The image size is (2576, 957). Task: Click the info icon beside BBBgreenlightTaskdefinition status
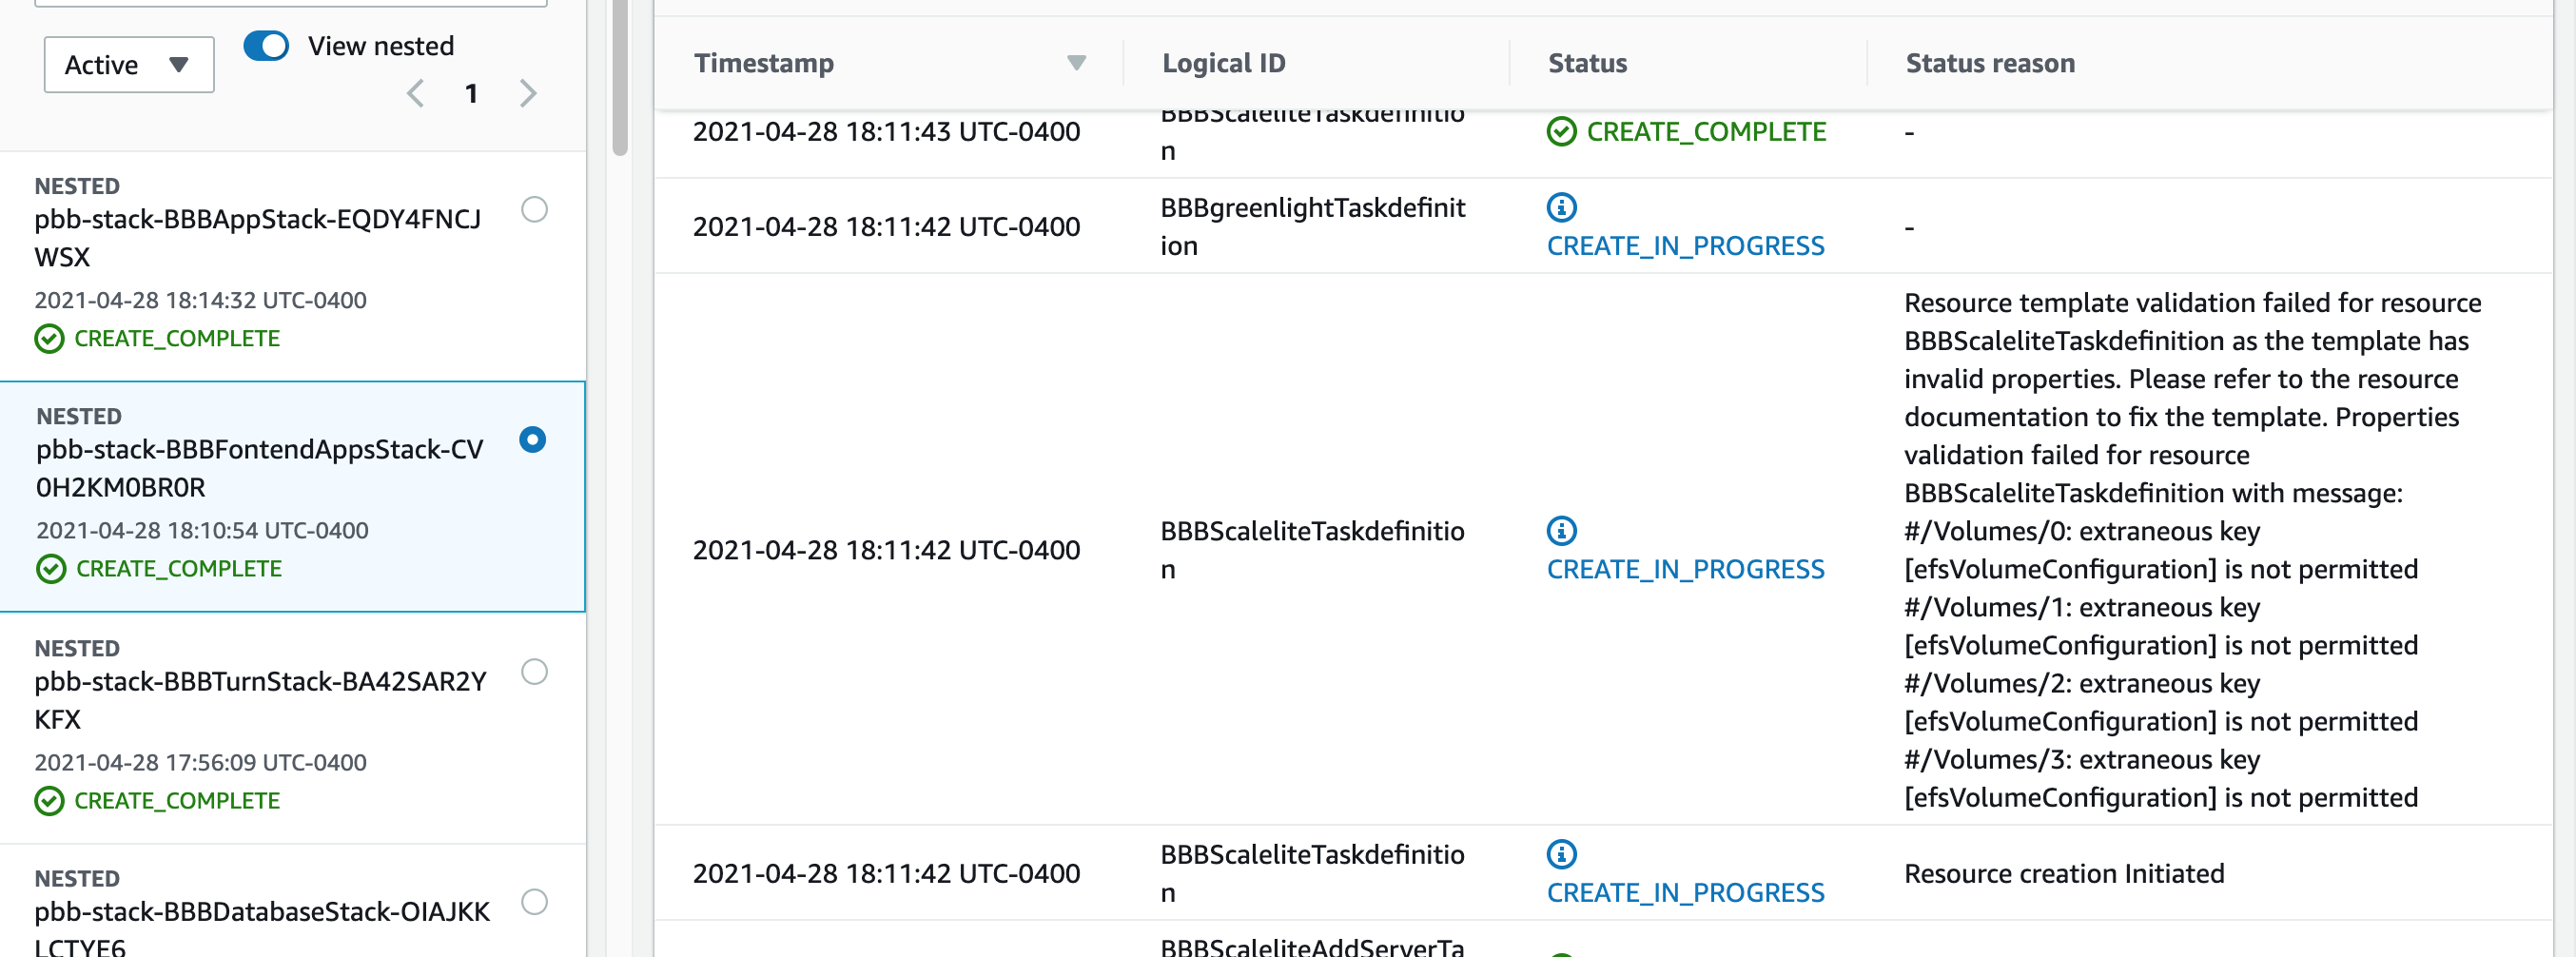point(1561,208)
